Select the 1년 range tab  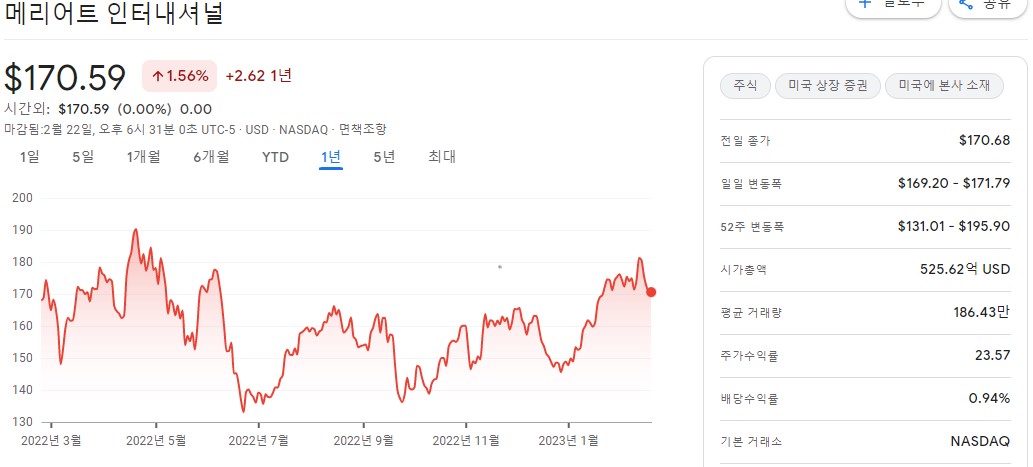point(331,157)
